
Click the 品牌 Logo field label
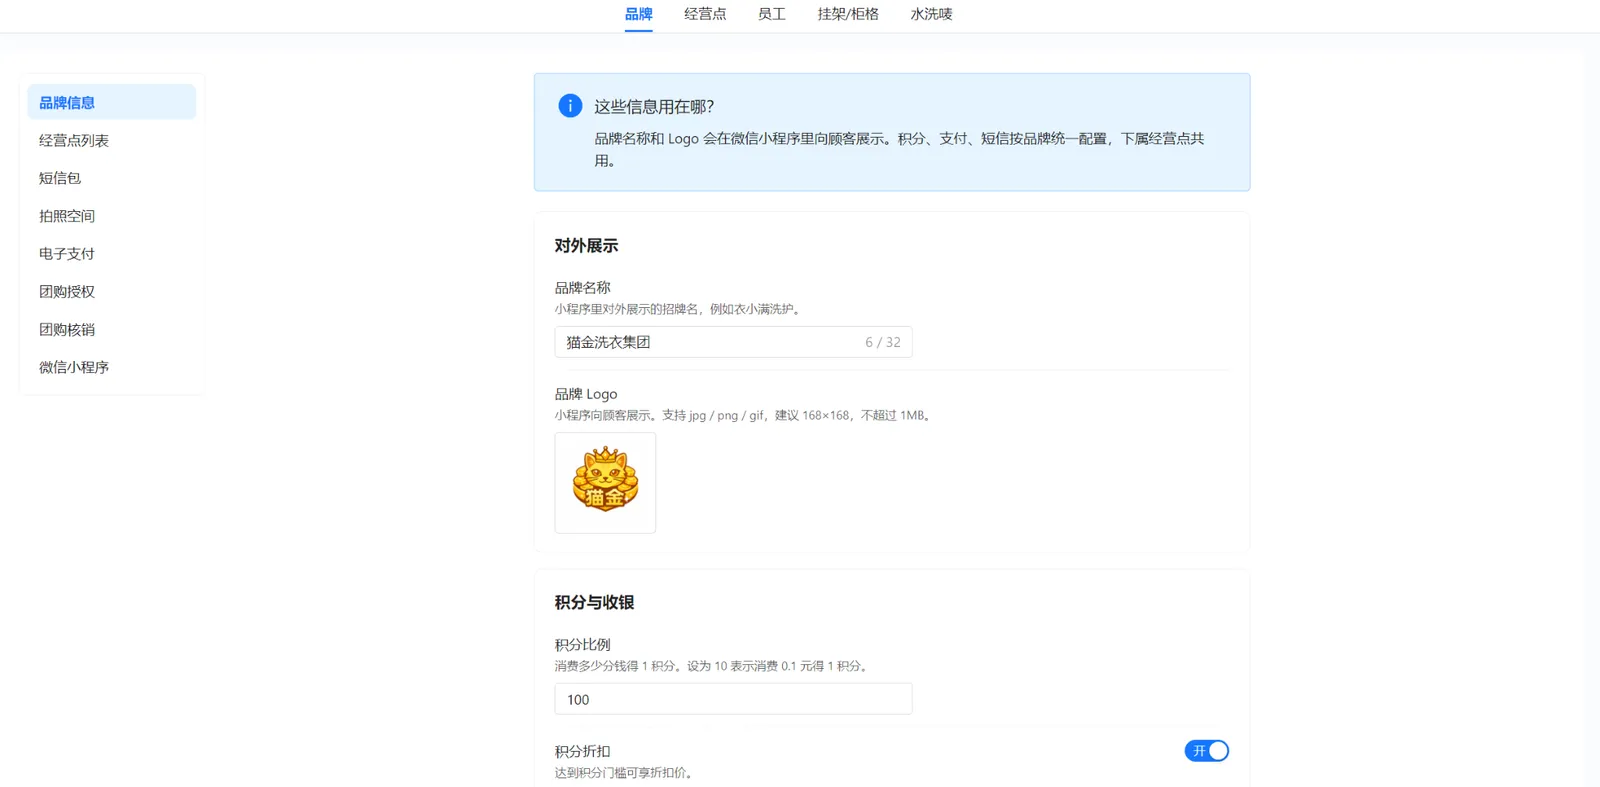click(586, 394)
